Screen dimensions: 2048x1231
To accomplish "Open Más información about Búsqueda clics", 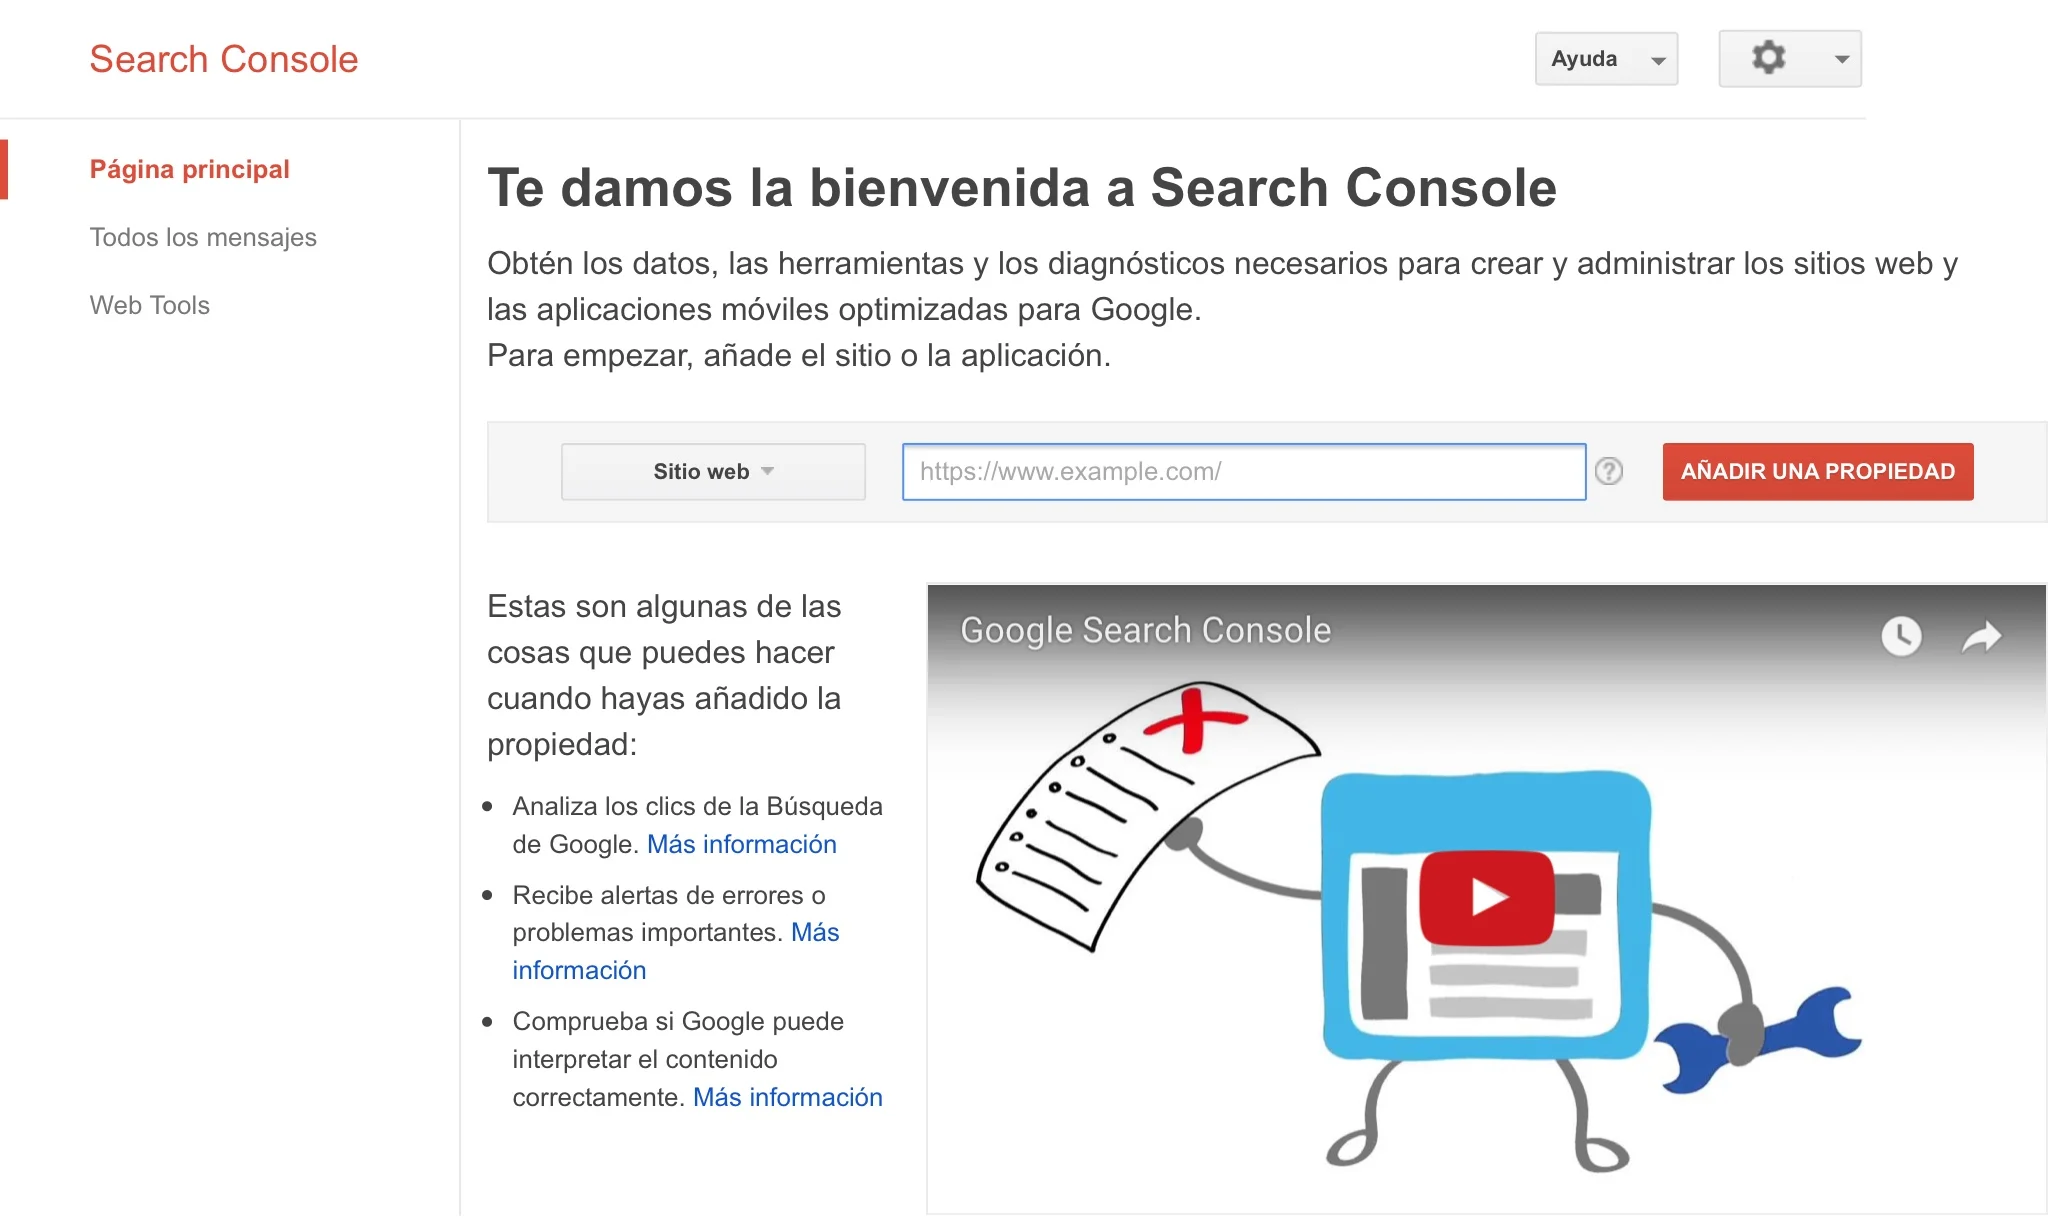I will (742, 844).
